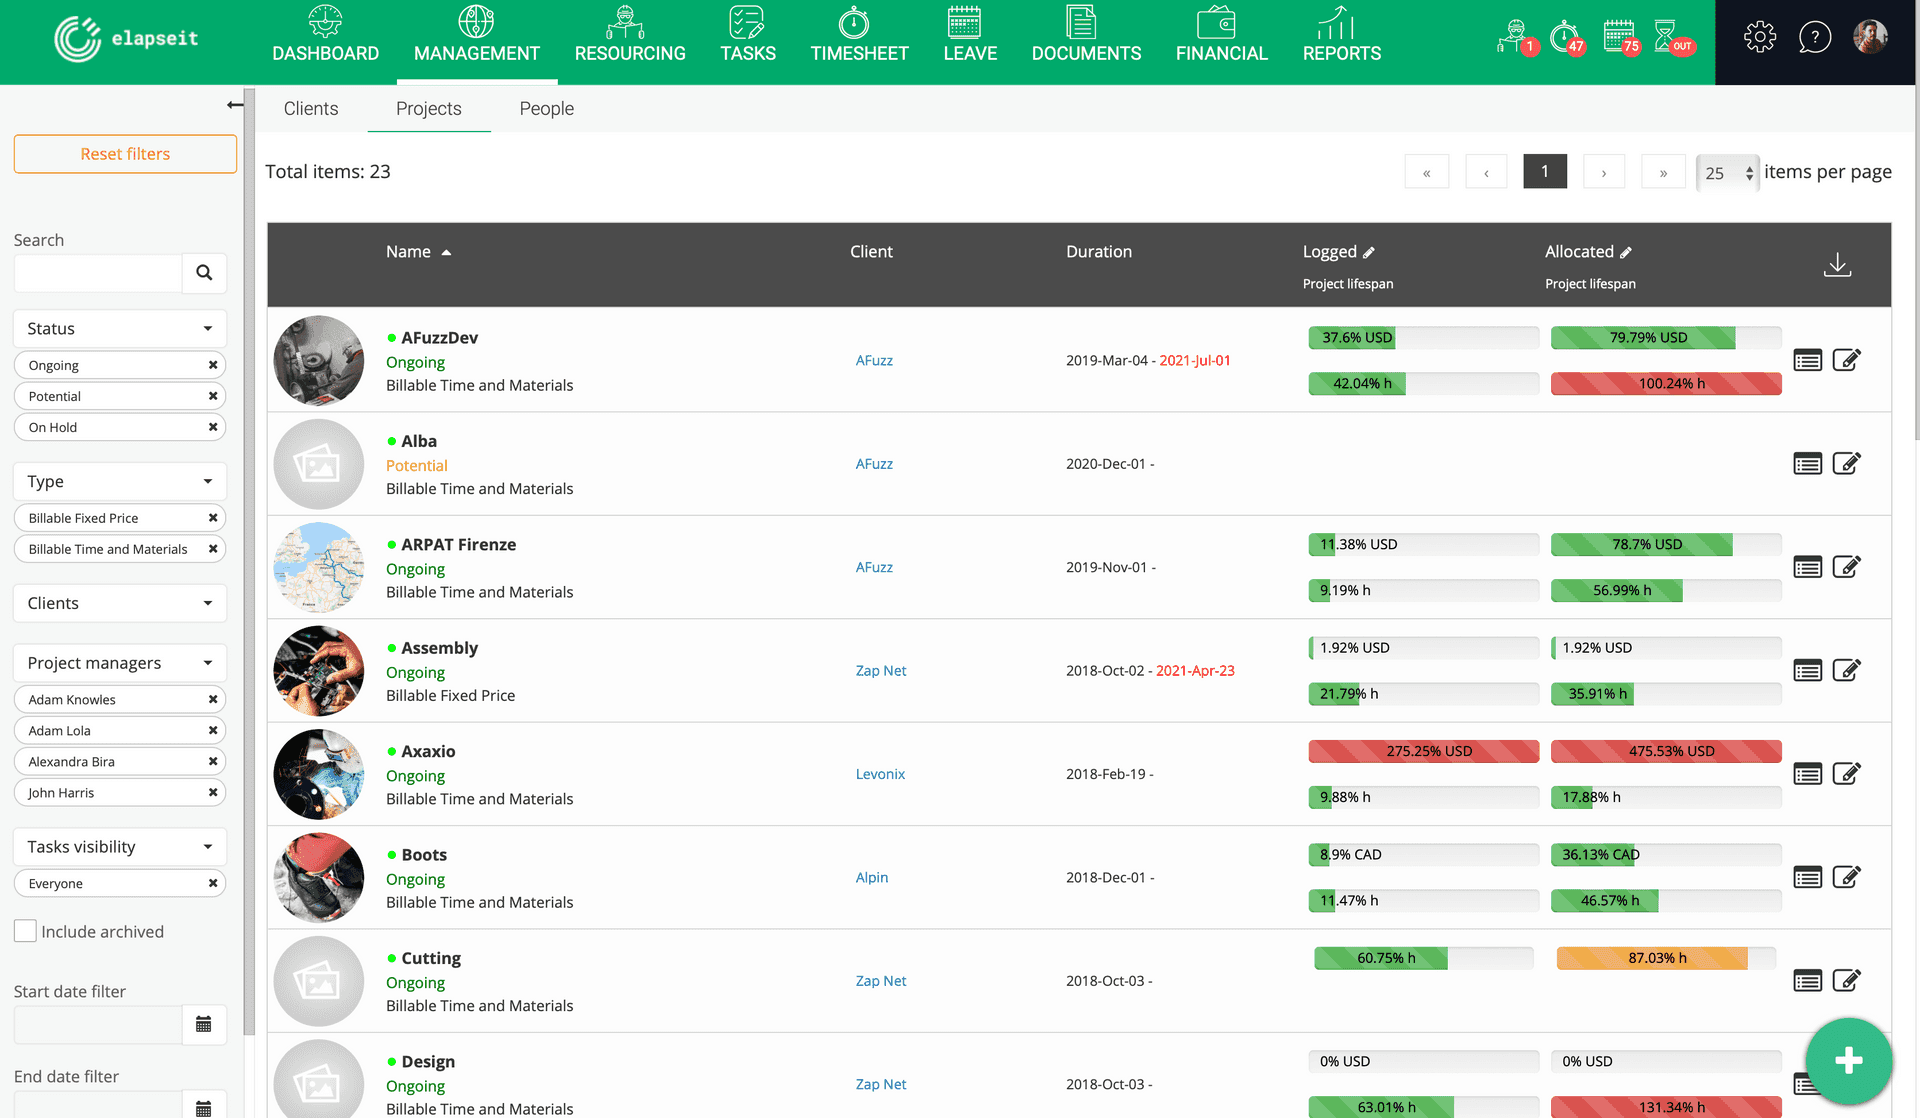Click the AFuzz client link for Alba project
Image resolution: width=1920 pixels, height=1118 pixels.
(873, 463)
